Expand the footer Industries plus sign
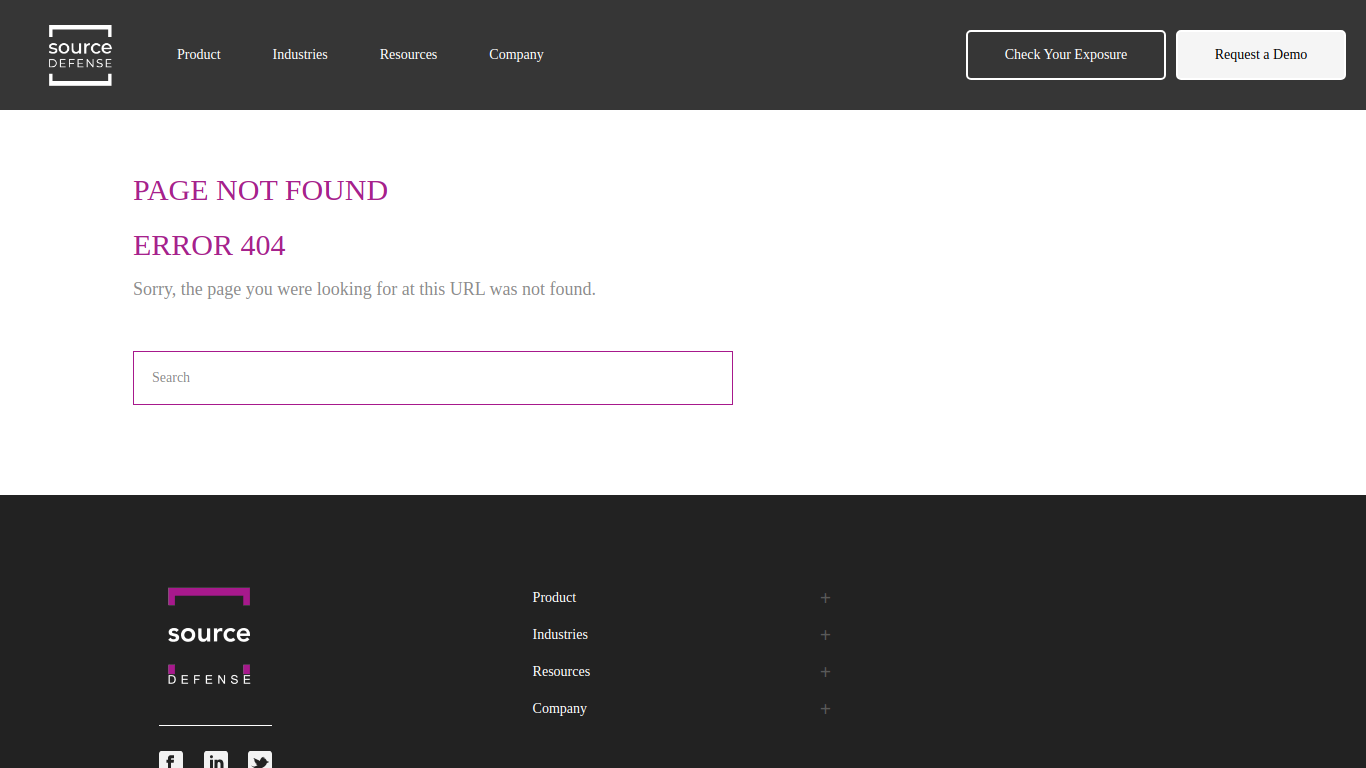Image resolution: width=1366 pixels, height=768 pixels. point(825,635)
